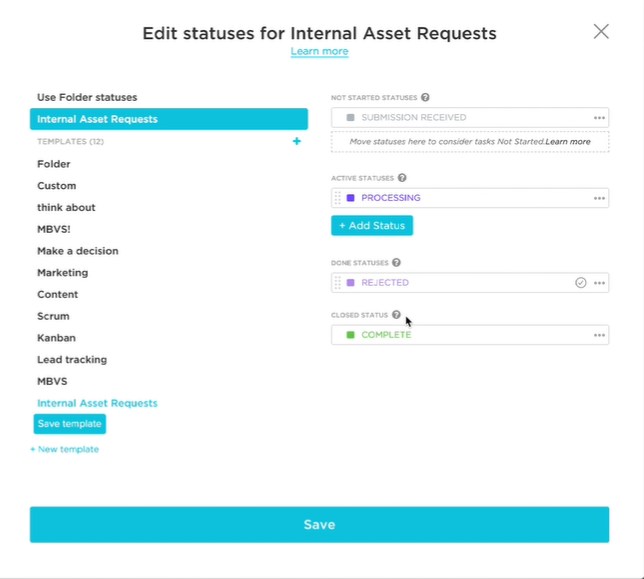
Task: Select the Scrum template
Action: click(53, 316)
